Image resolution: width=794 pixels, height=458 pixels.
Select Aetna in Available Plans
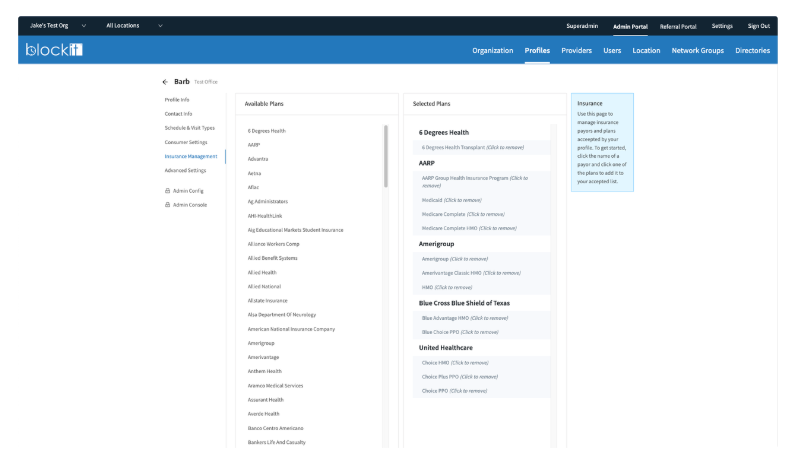point(254,173)
